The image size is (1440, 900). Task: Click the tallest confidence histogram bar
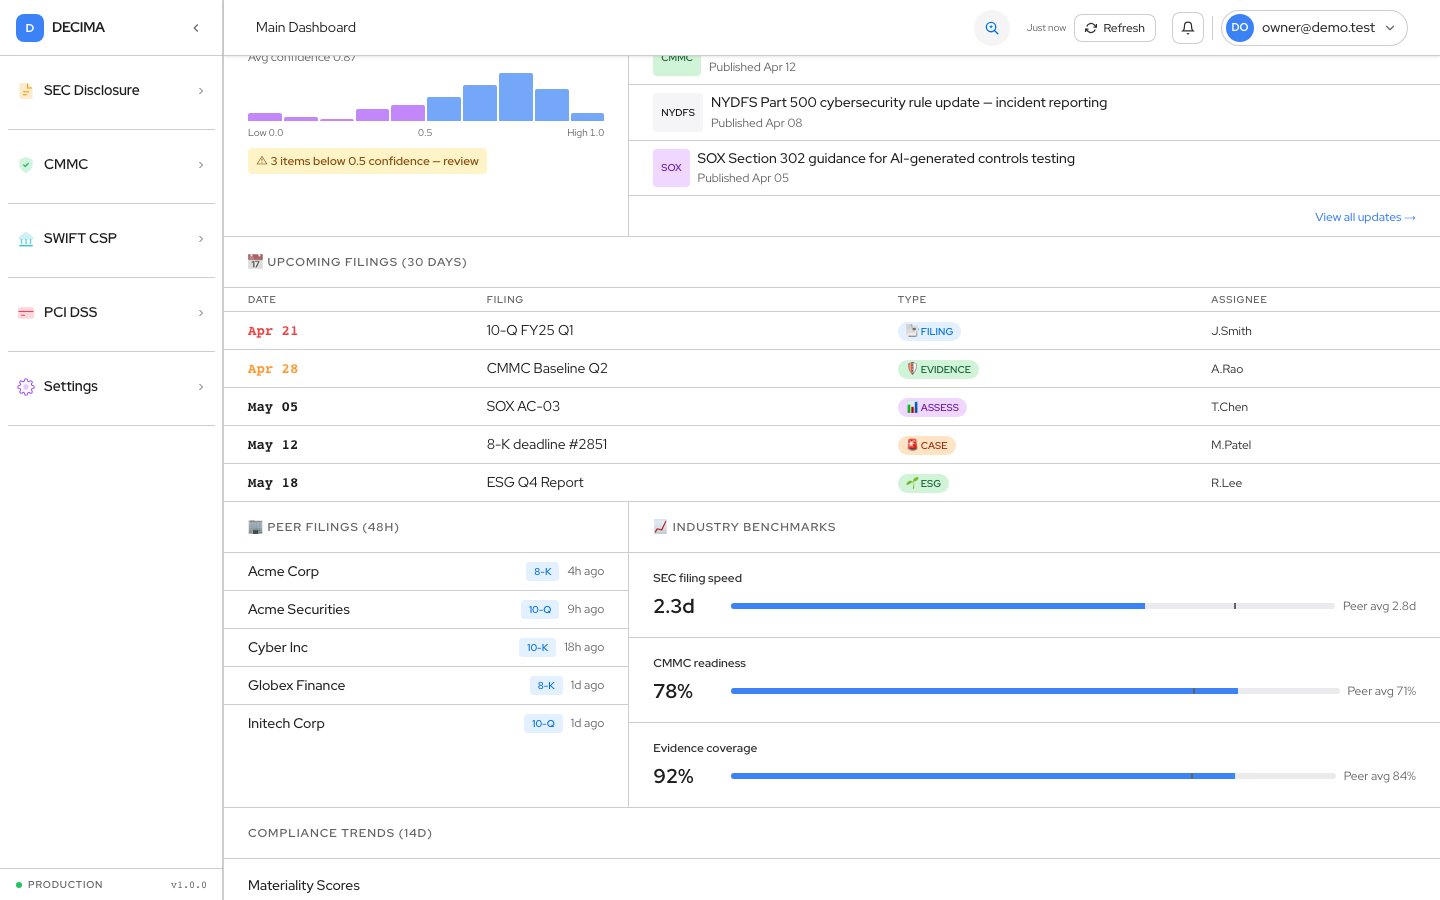(x=516, y=97)
